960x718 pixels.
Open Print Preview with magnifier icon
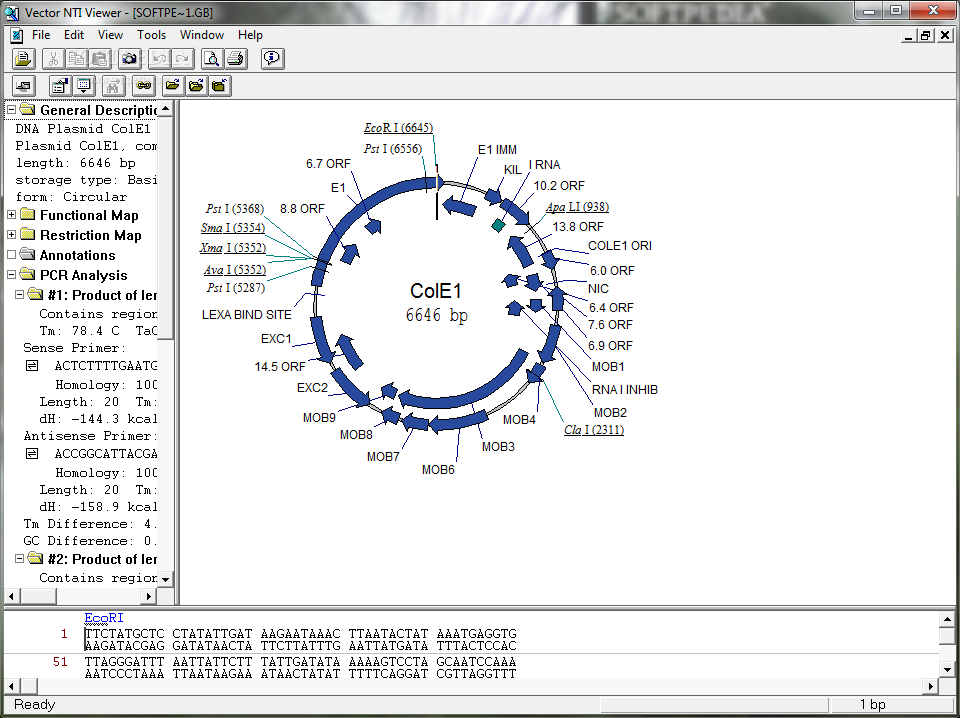click(x=212, y=59)
